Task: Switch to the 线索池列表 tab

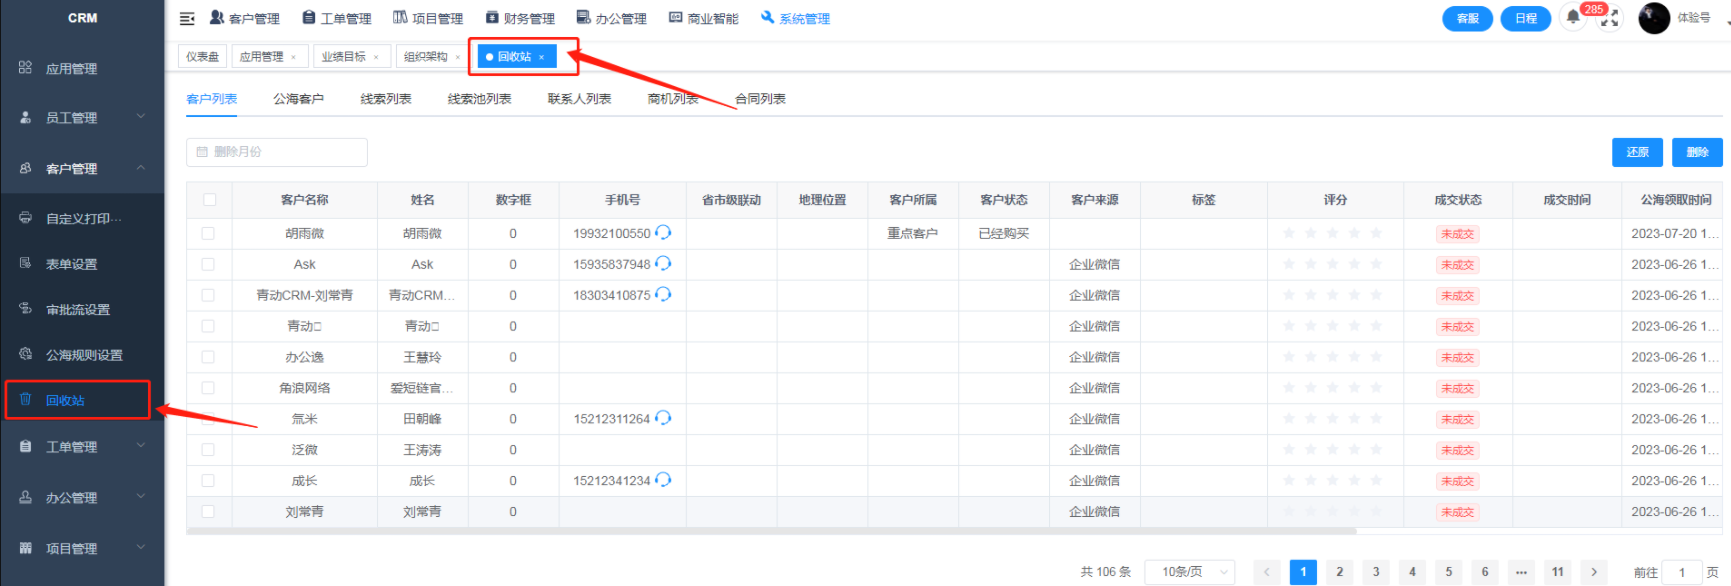Action: 479,99
